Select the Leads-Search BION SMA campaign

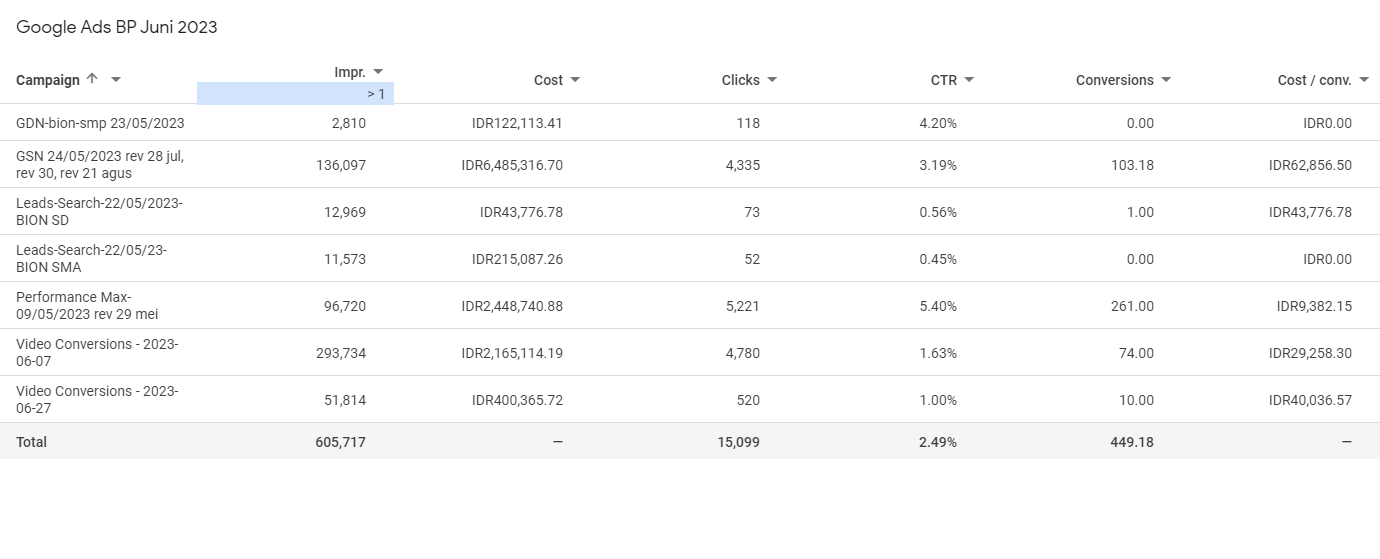[x=92, y=258]
